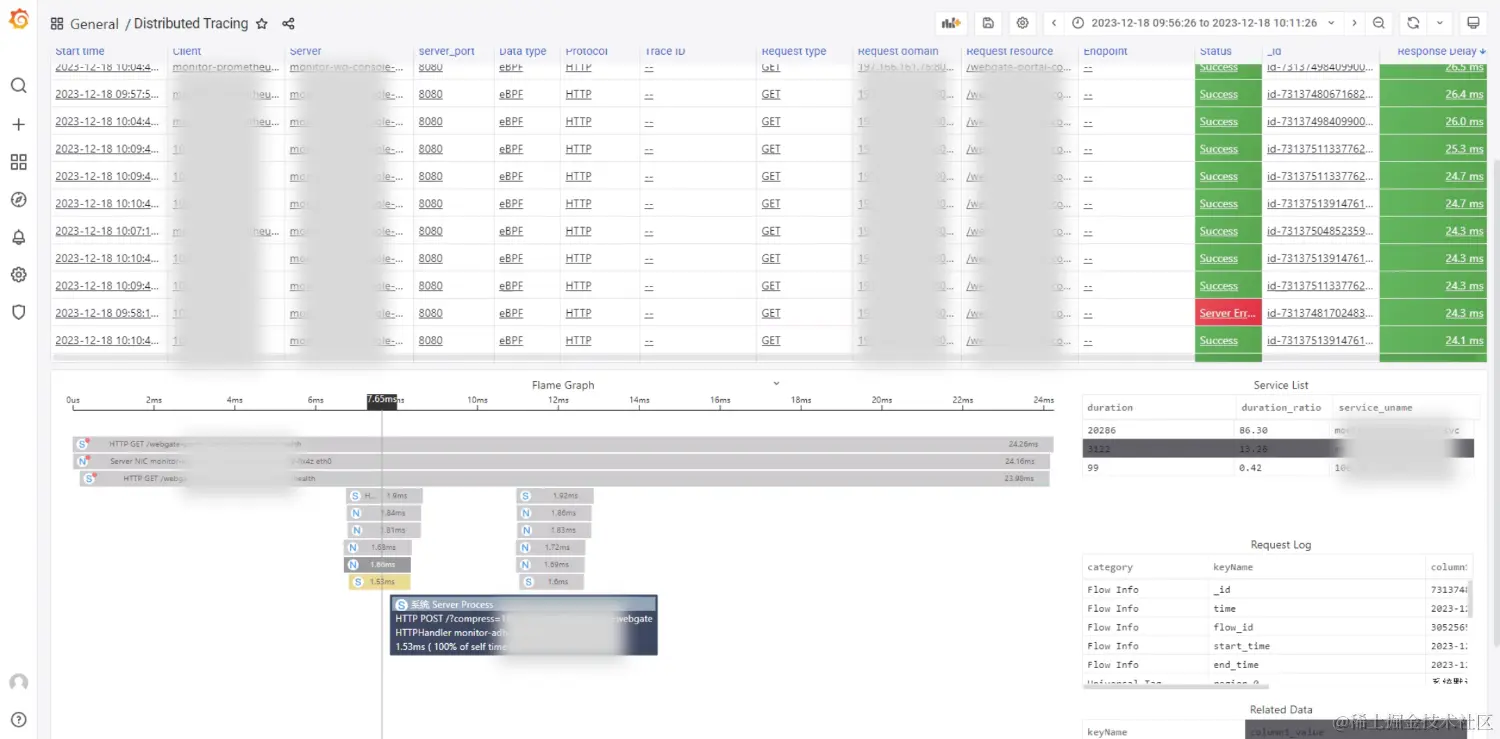Open the auto-refresh interval dropdown
The width and height of the screenshot is (1500, 739).
point(1439,22)
